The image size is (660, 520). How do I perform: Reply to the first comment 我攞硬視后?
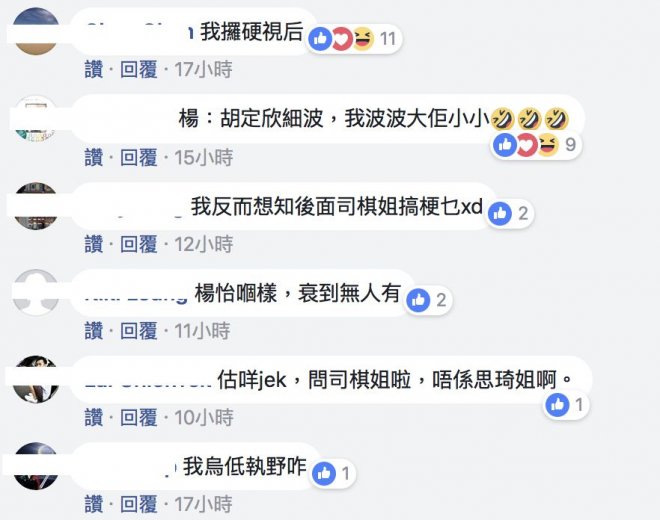[x=138, y=69]
